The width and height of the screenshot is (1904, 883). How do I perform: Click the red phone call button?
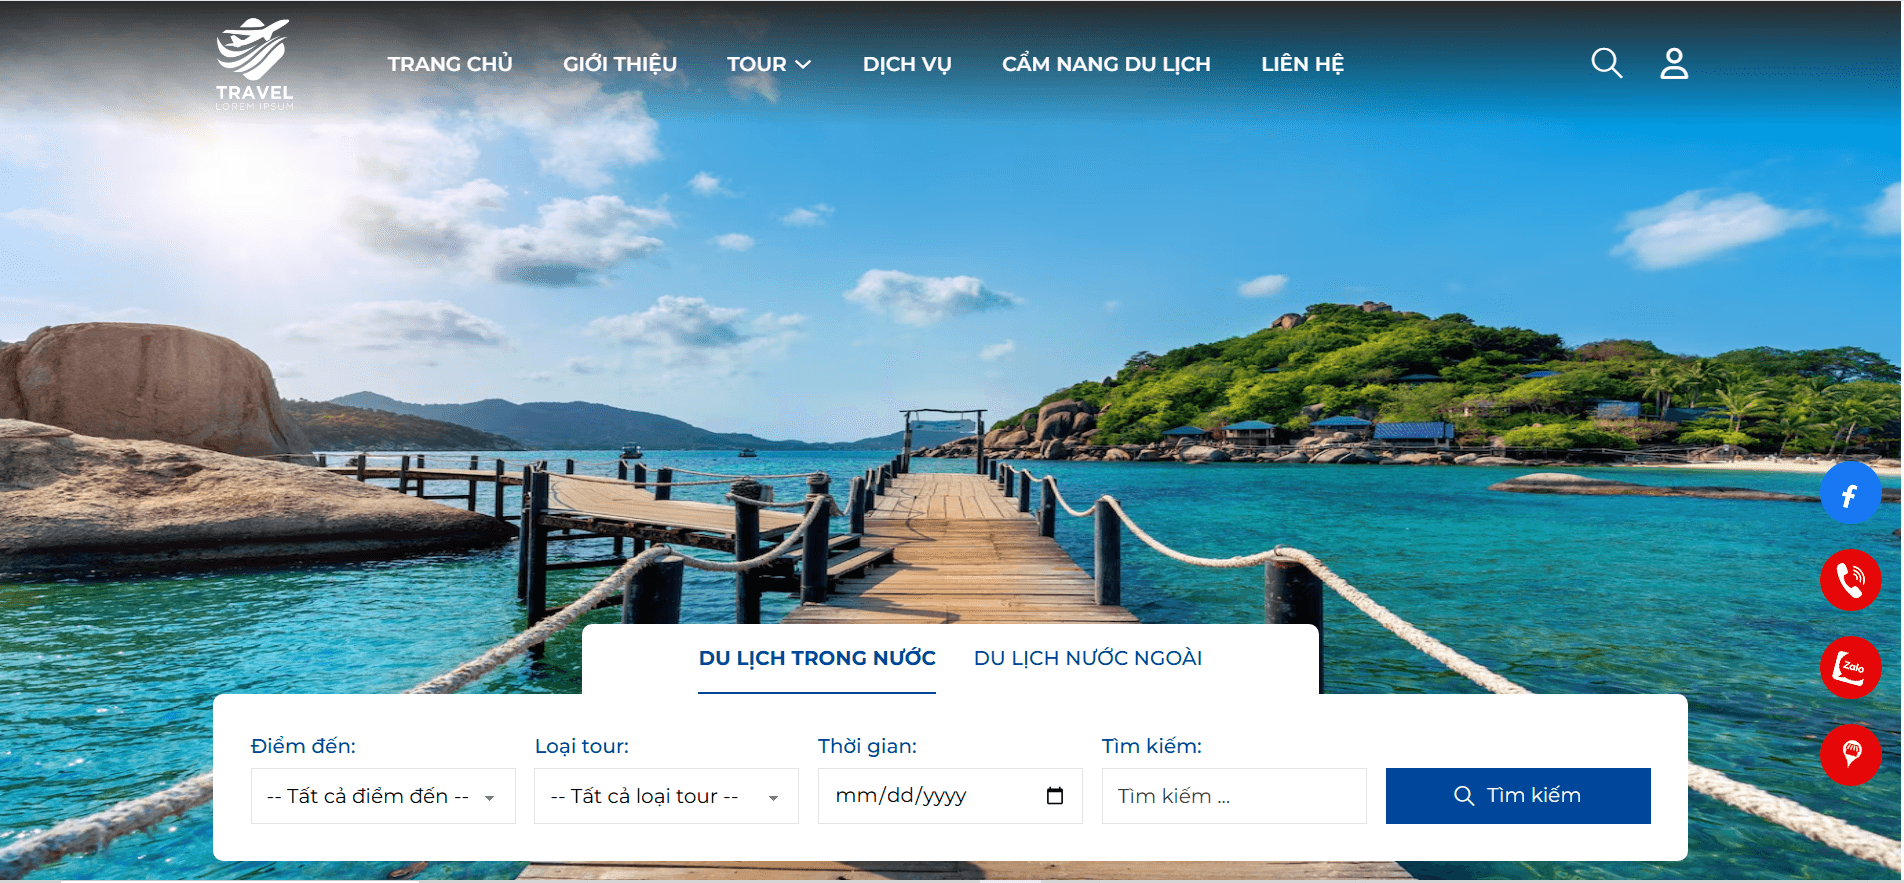point(1850,580)
